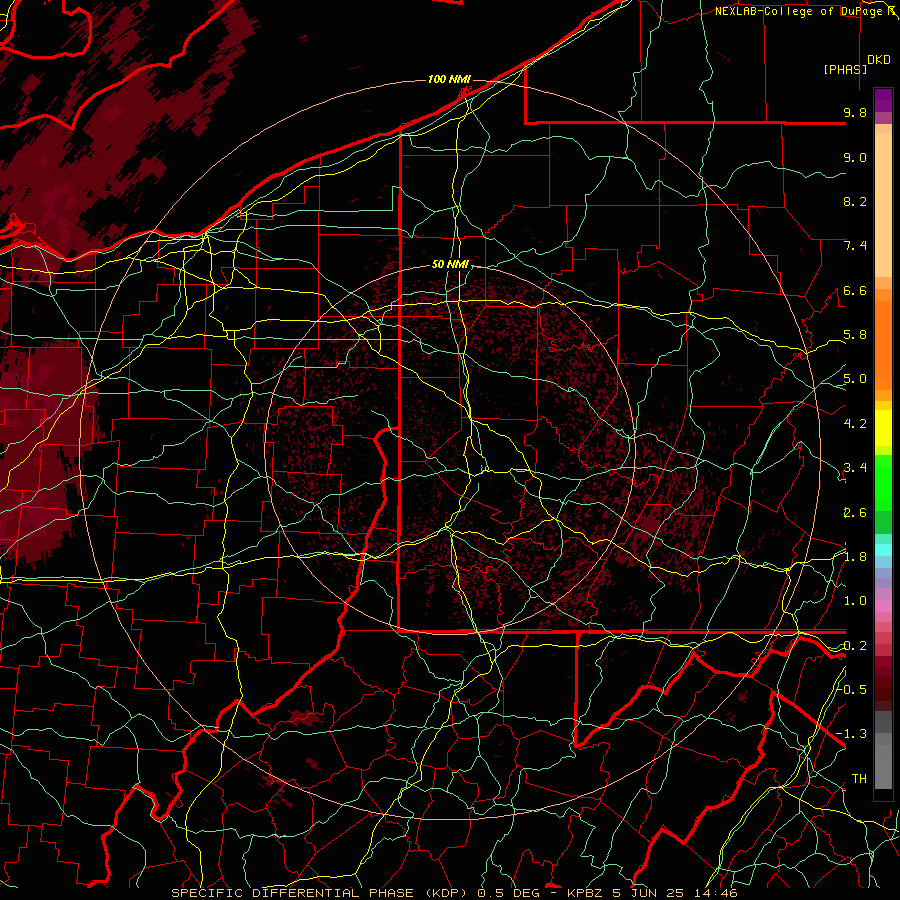900x900 pixels.
Task: Click the 1.0 scale label
Action: click(855, 602)
